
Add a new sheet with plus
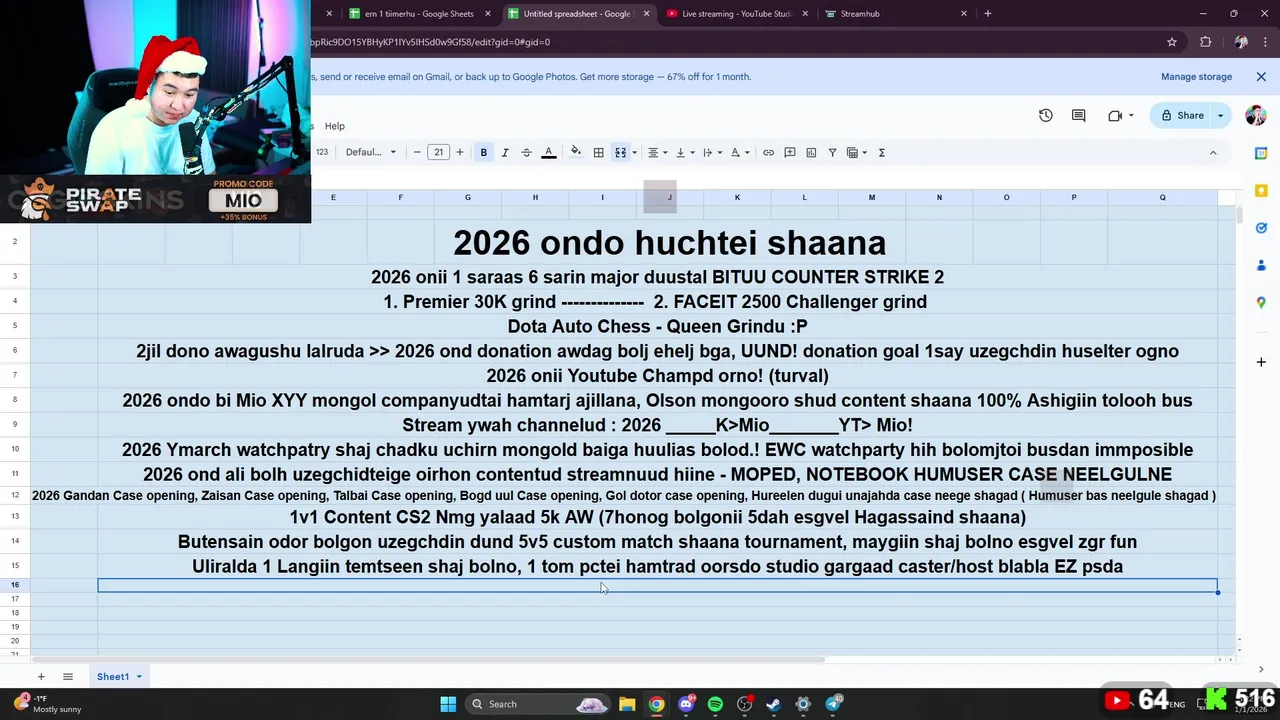click(x=41, y=677)
